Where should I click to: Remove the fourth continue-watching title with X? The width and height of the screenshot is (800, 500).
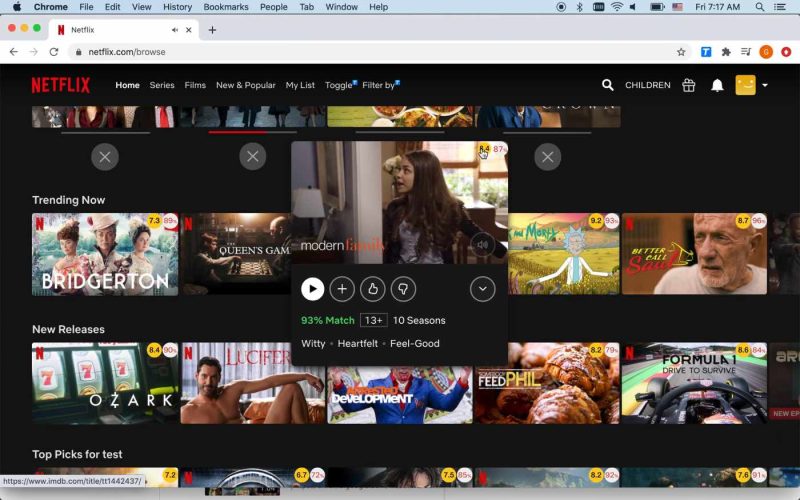(x=547, y=157)
